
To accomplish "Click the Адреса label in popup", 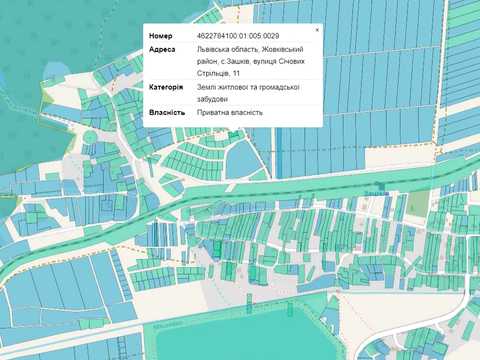I will click(x=162, y=49).
